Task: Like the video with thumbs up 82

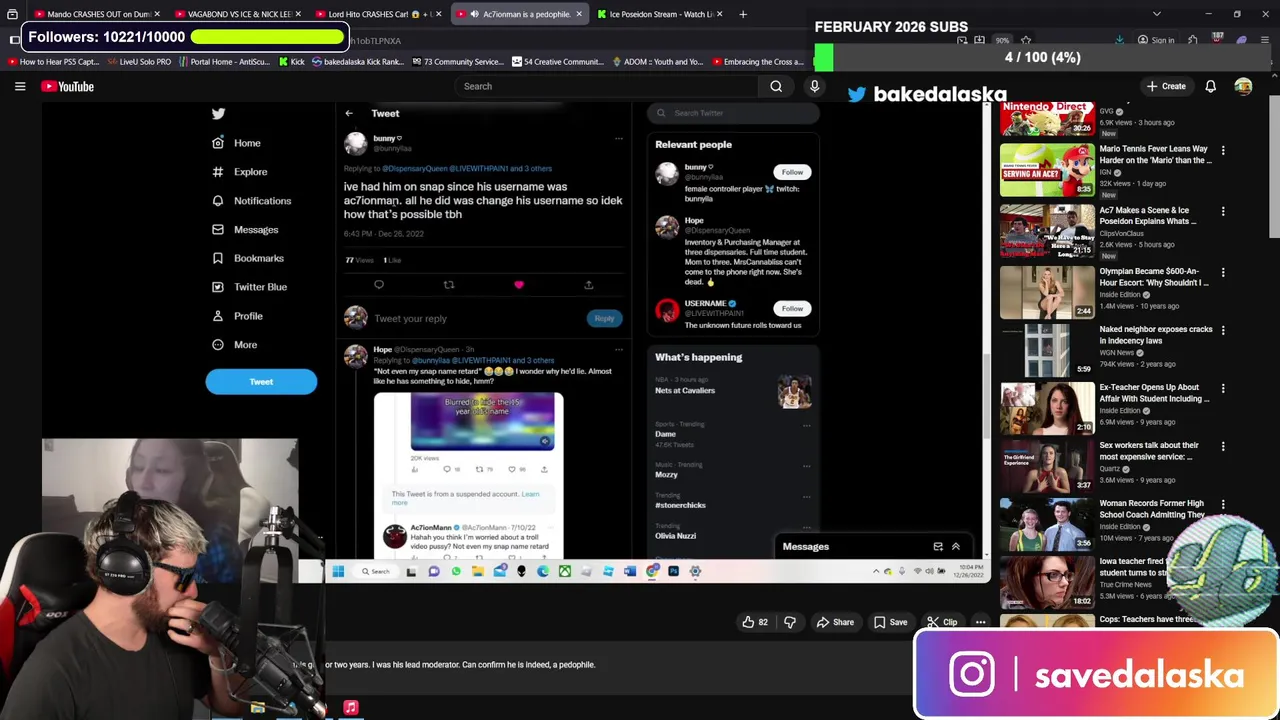Action: click(755, 622)
